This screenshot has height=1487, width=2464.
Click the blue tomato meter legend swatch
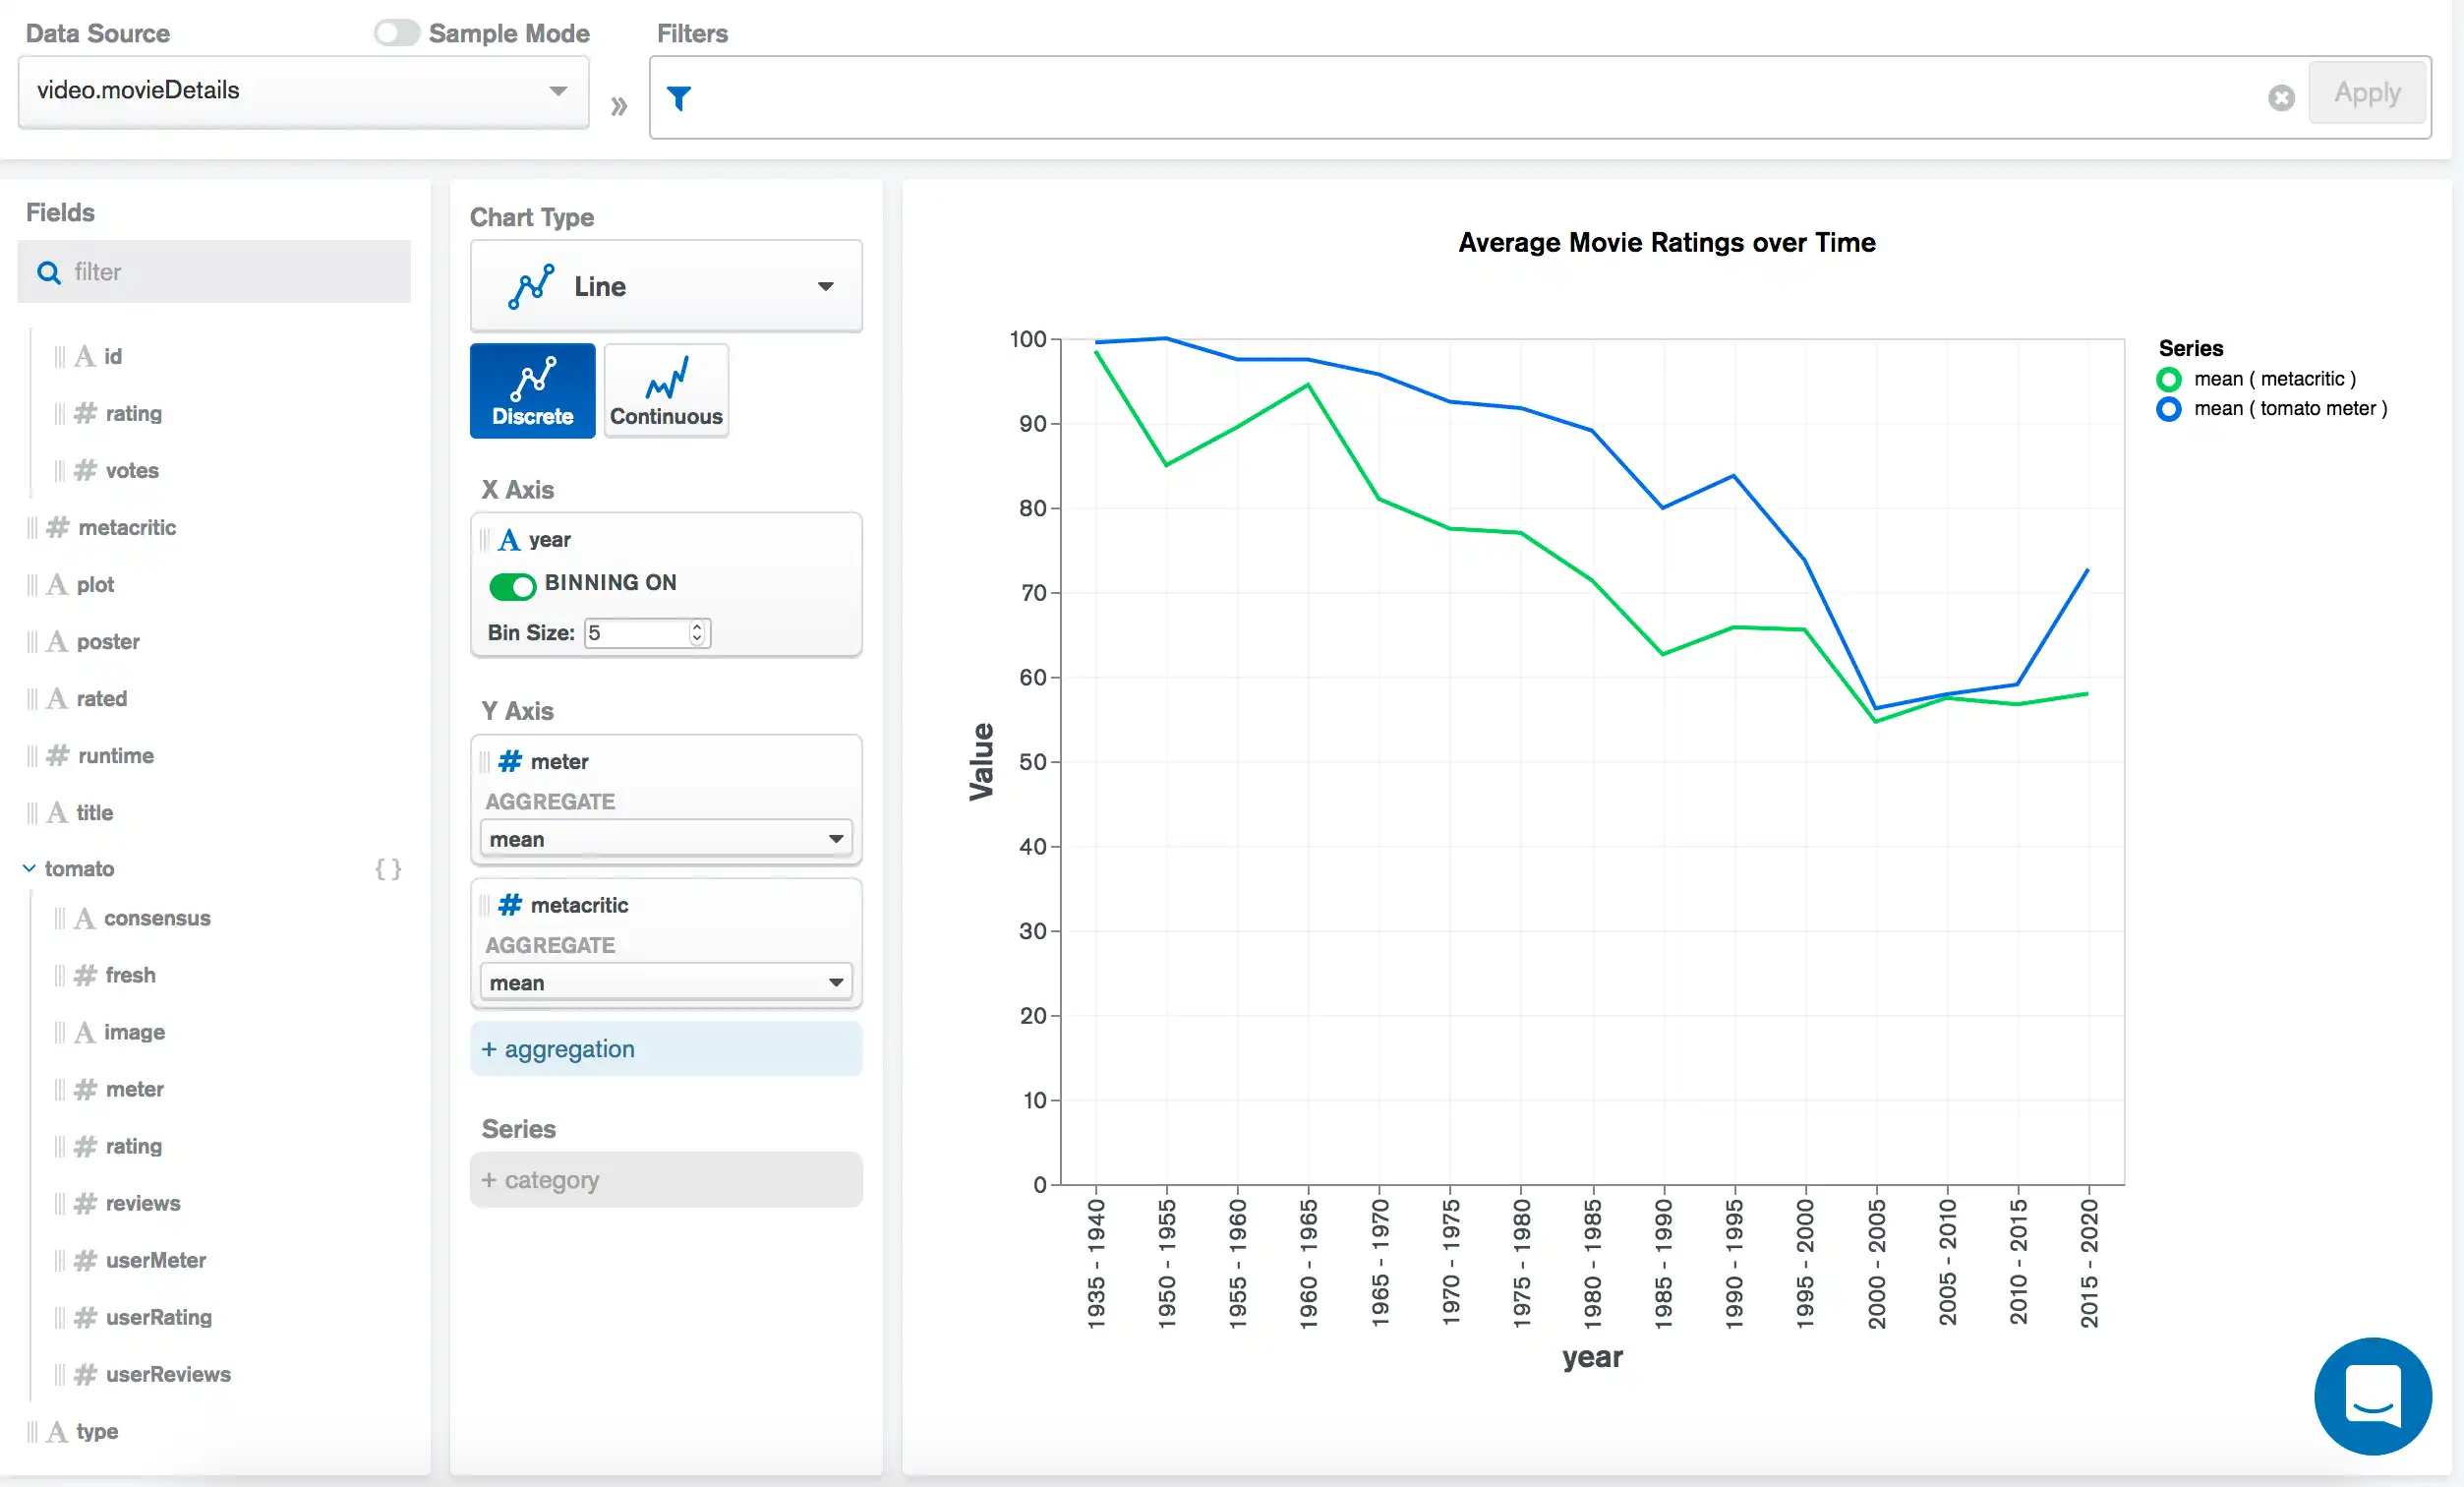tap(2168, 409)
